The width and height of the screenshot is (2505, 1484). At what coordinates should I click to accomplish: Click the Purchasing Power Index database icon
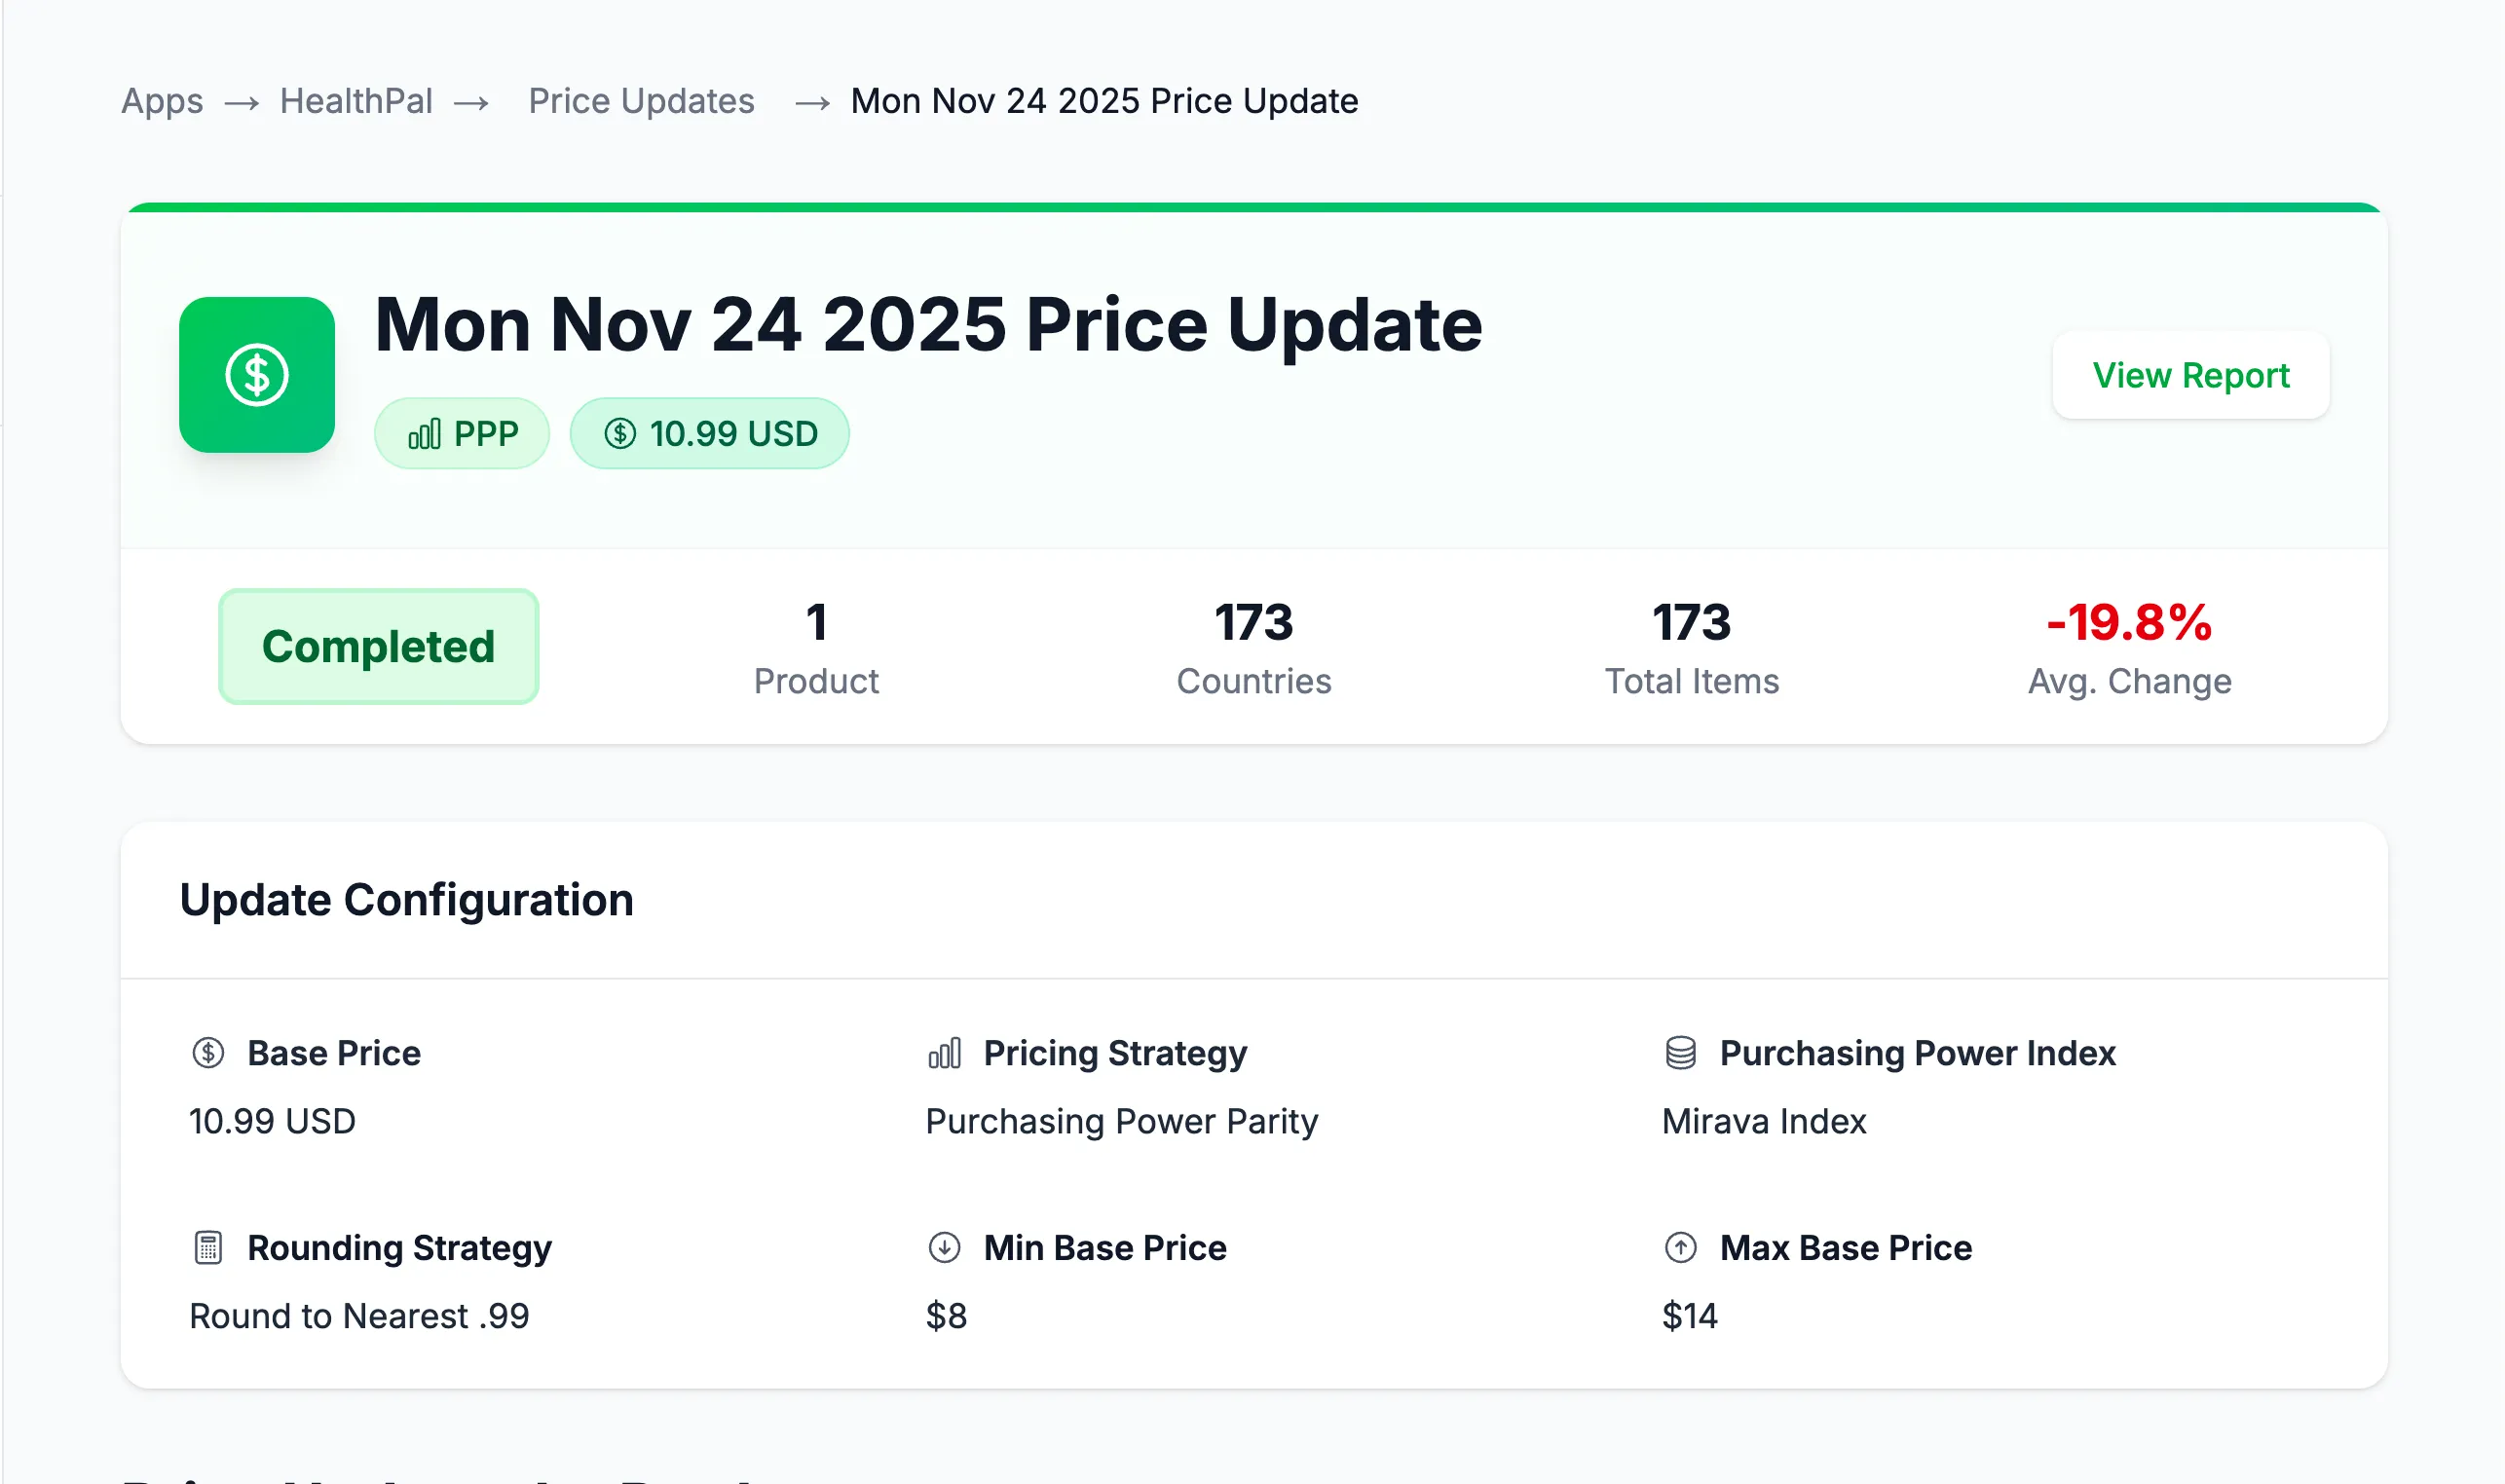click(1681, 1053)
